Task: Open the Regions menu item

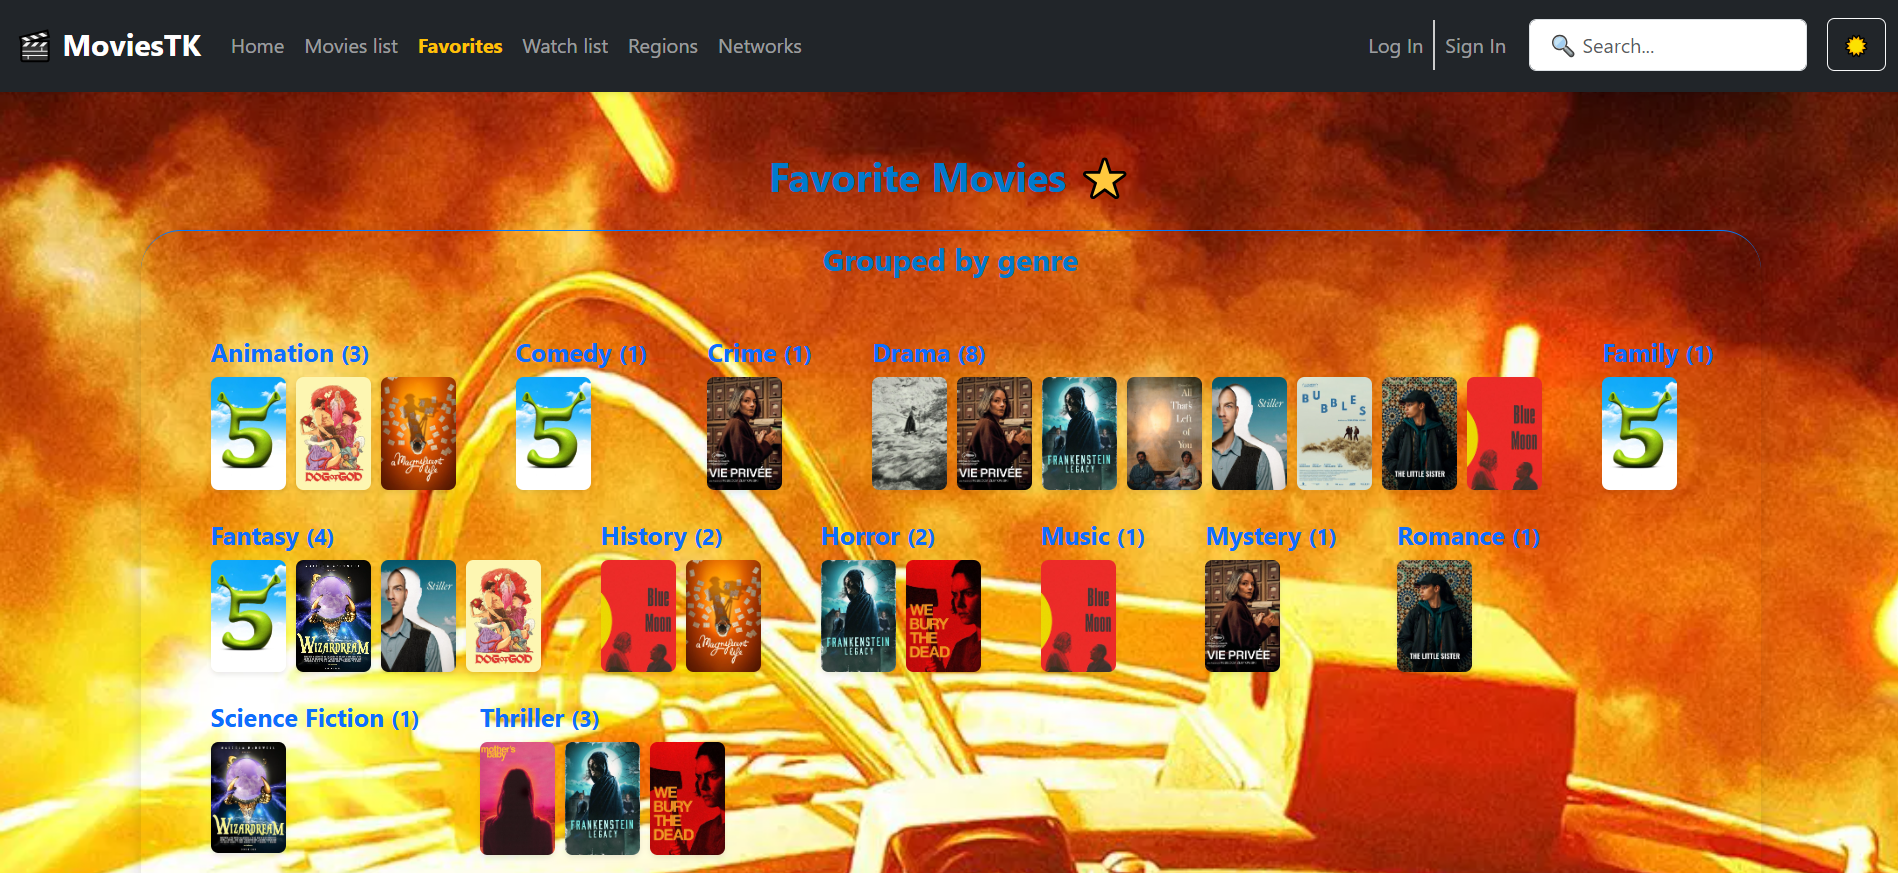Action: (x=663, y=46)
